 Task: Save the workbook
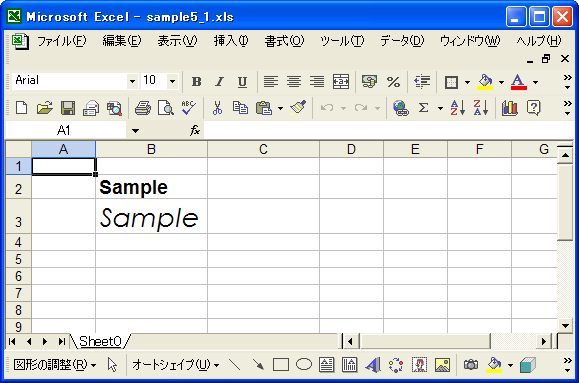coord(68,108)
